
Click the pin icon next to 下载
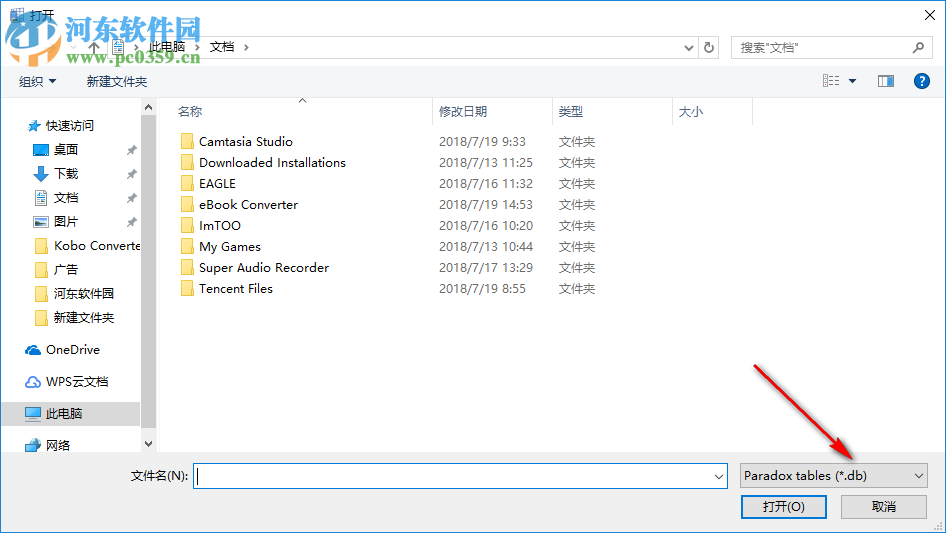coord(132,174)
